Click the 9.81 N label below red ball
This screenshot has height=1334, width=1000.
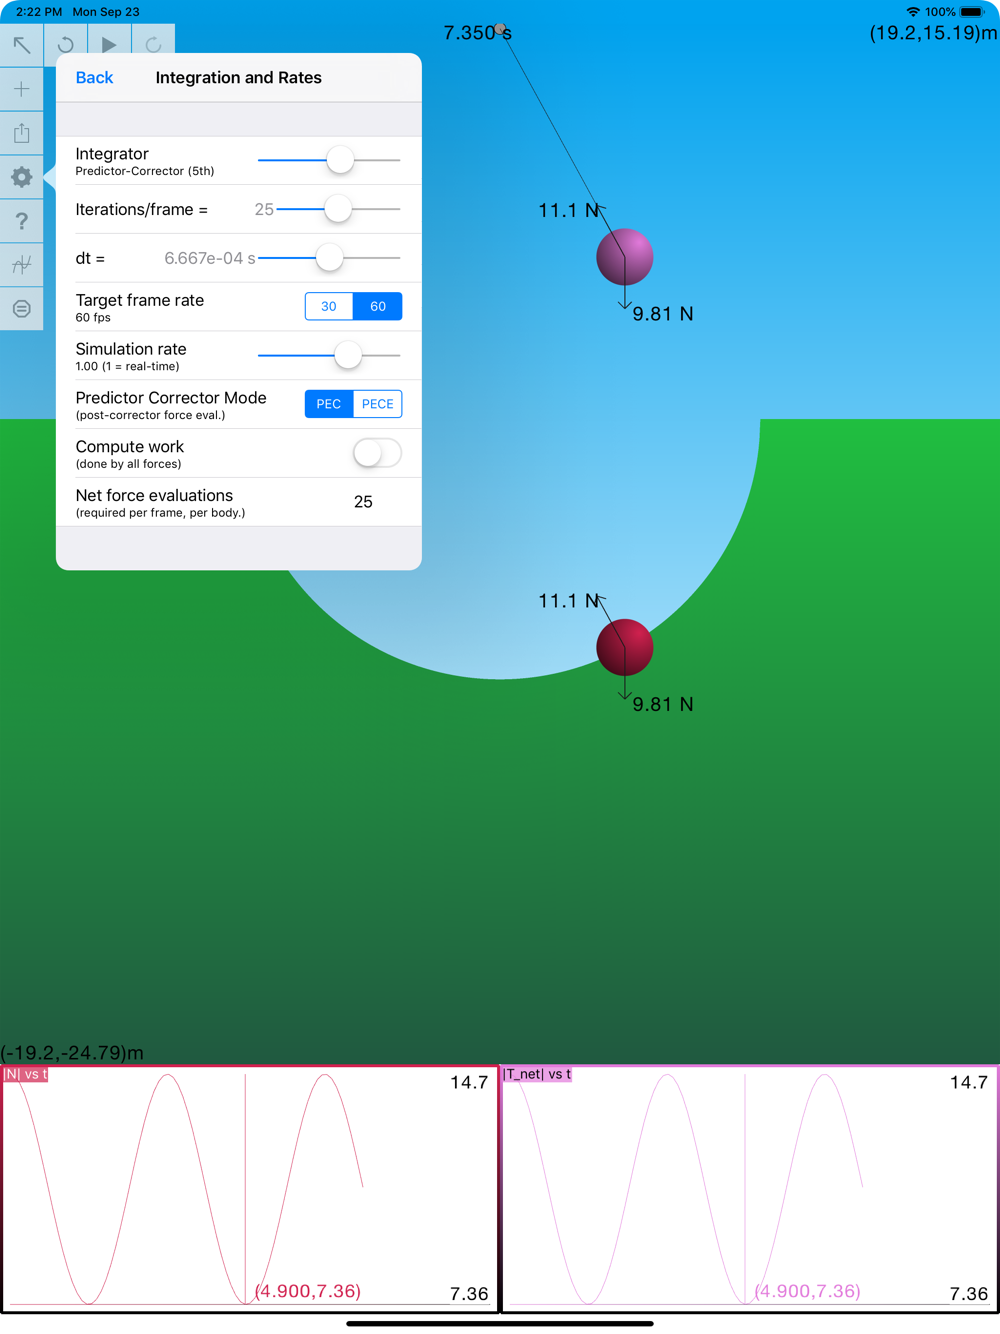tap(663, 704)
